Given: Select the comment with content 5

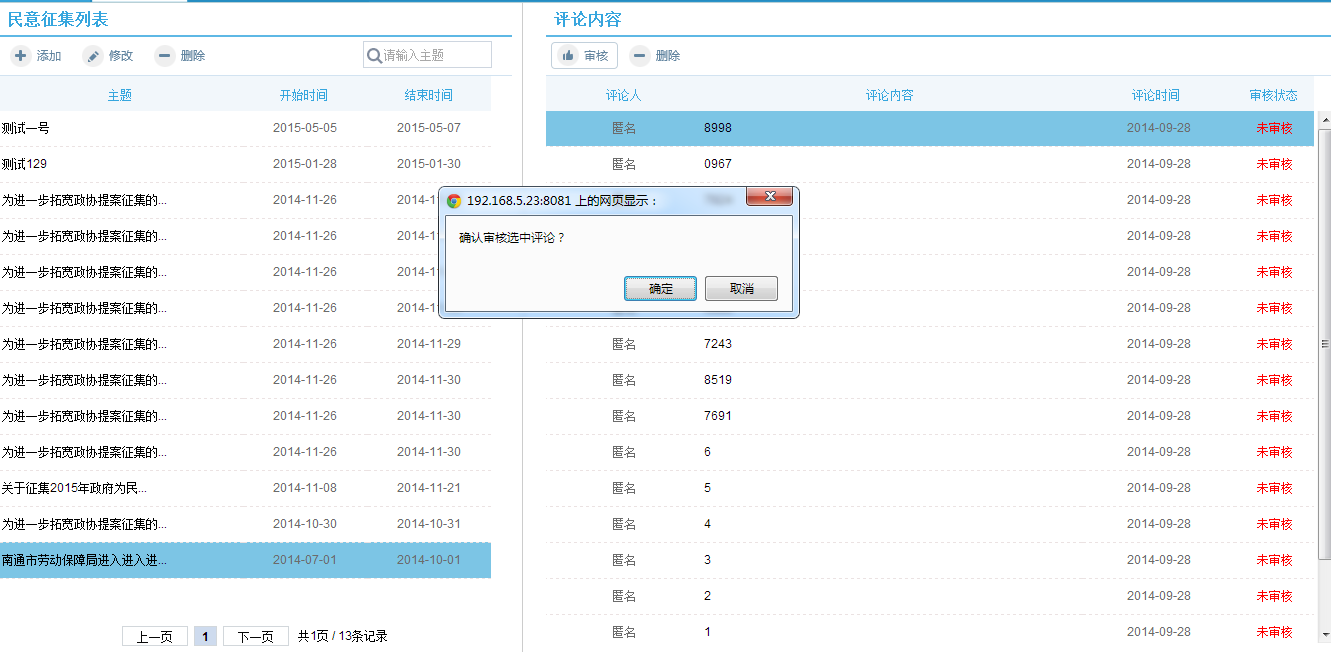Looking at the screenshot, I should (930, 488).
